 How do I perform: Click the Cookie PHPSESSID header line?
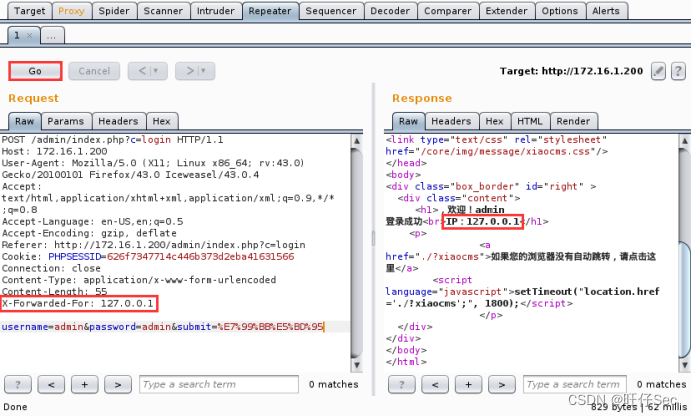[x=148, y=257]
